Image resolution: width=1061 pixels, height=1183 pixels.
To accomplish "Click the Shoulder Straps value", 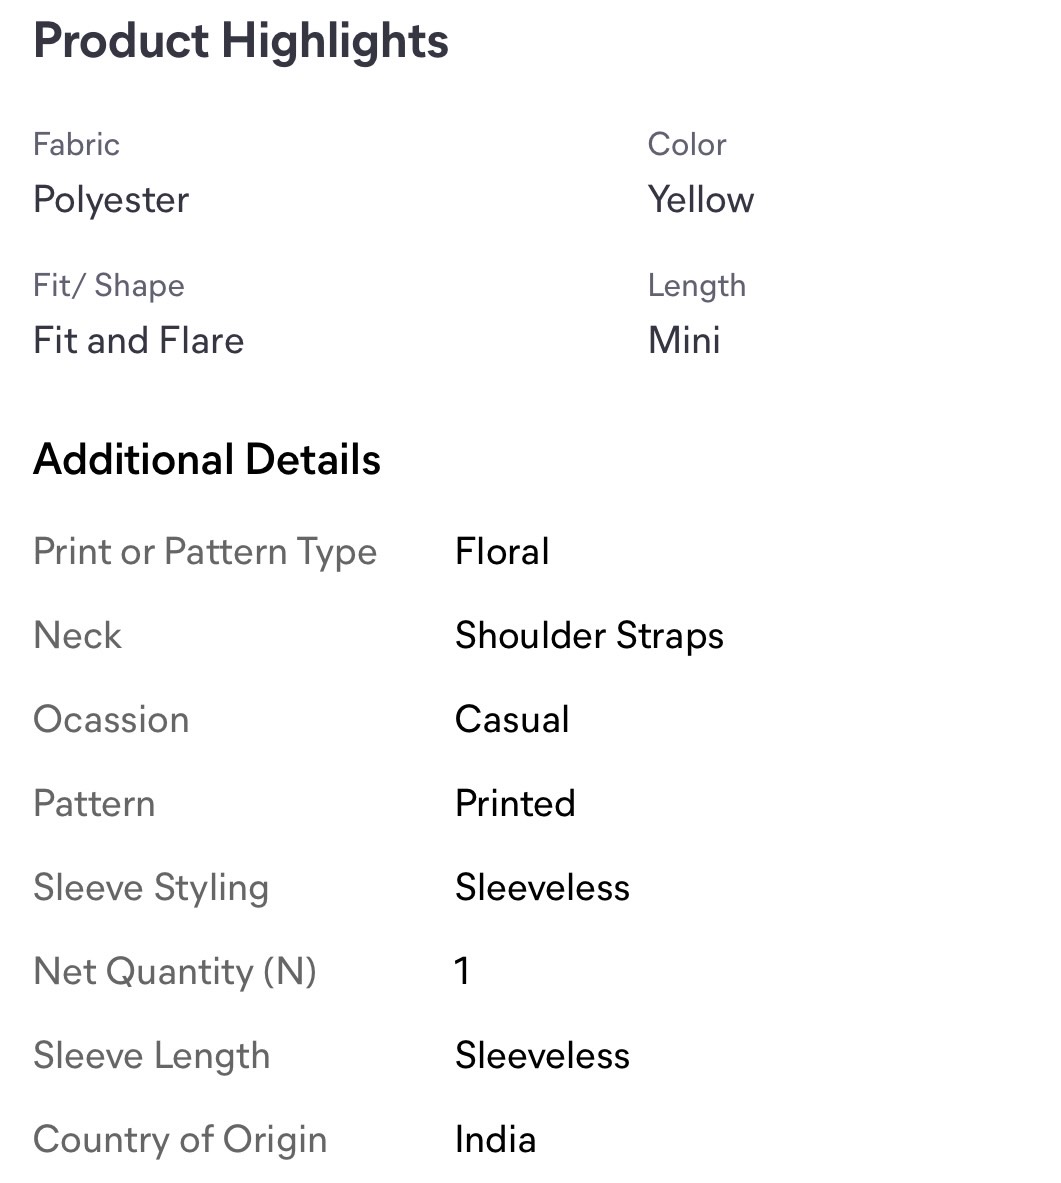I will click(x=589, y=636).
